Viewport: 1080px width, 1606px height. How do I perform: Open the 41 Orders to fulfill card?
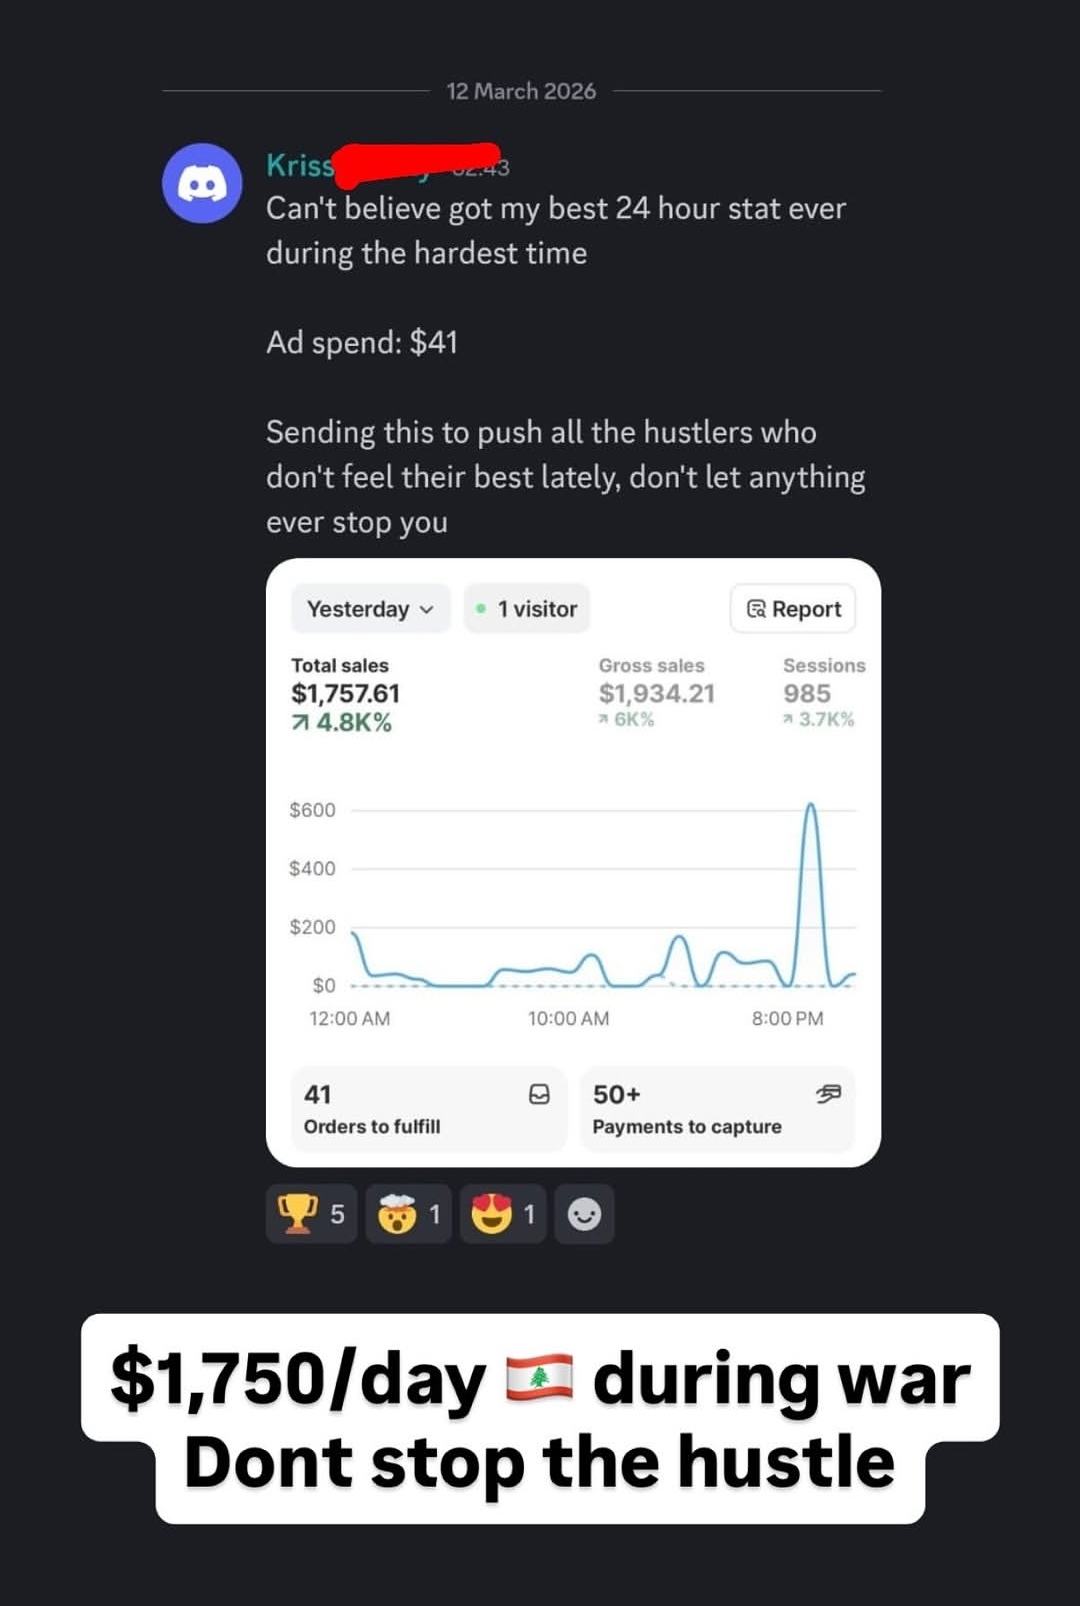[428, 1109]
